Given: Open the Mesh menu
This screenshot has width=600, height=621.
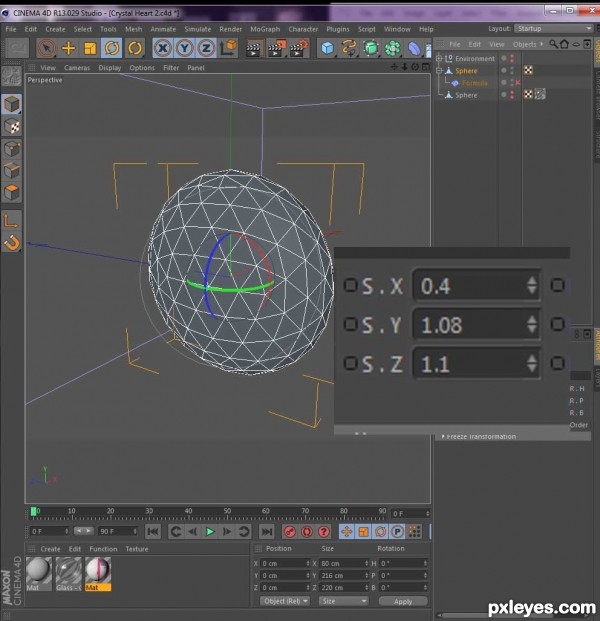Looking at the screenshot, I should (x=133, y=29).
